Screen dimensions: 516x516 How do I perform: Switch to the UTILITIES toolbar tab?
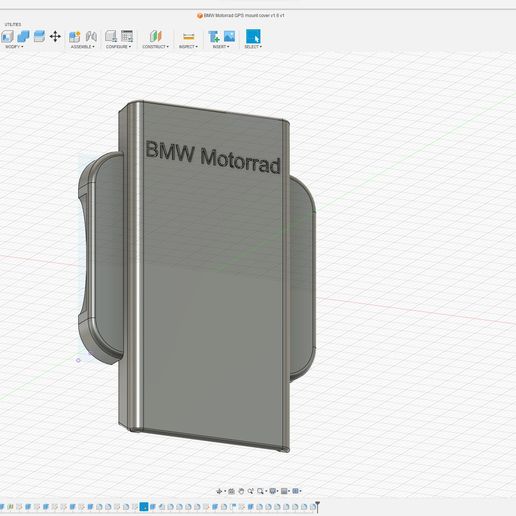point(13,24)
